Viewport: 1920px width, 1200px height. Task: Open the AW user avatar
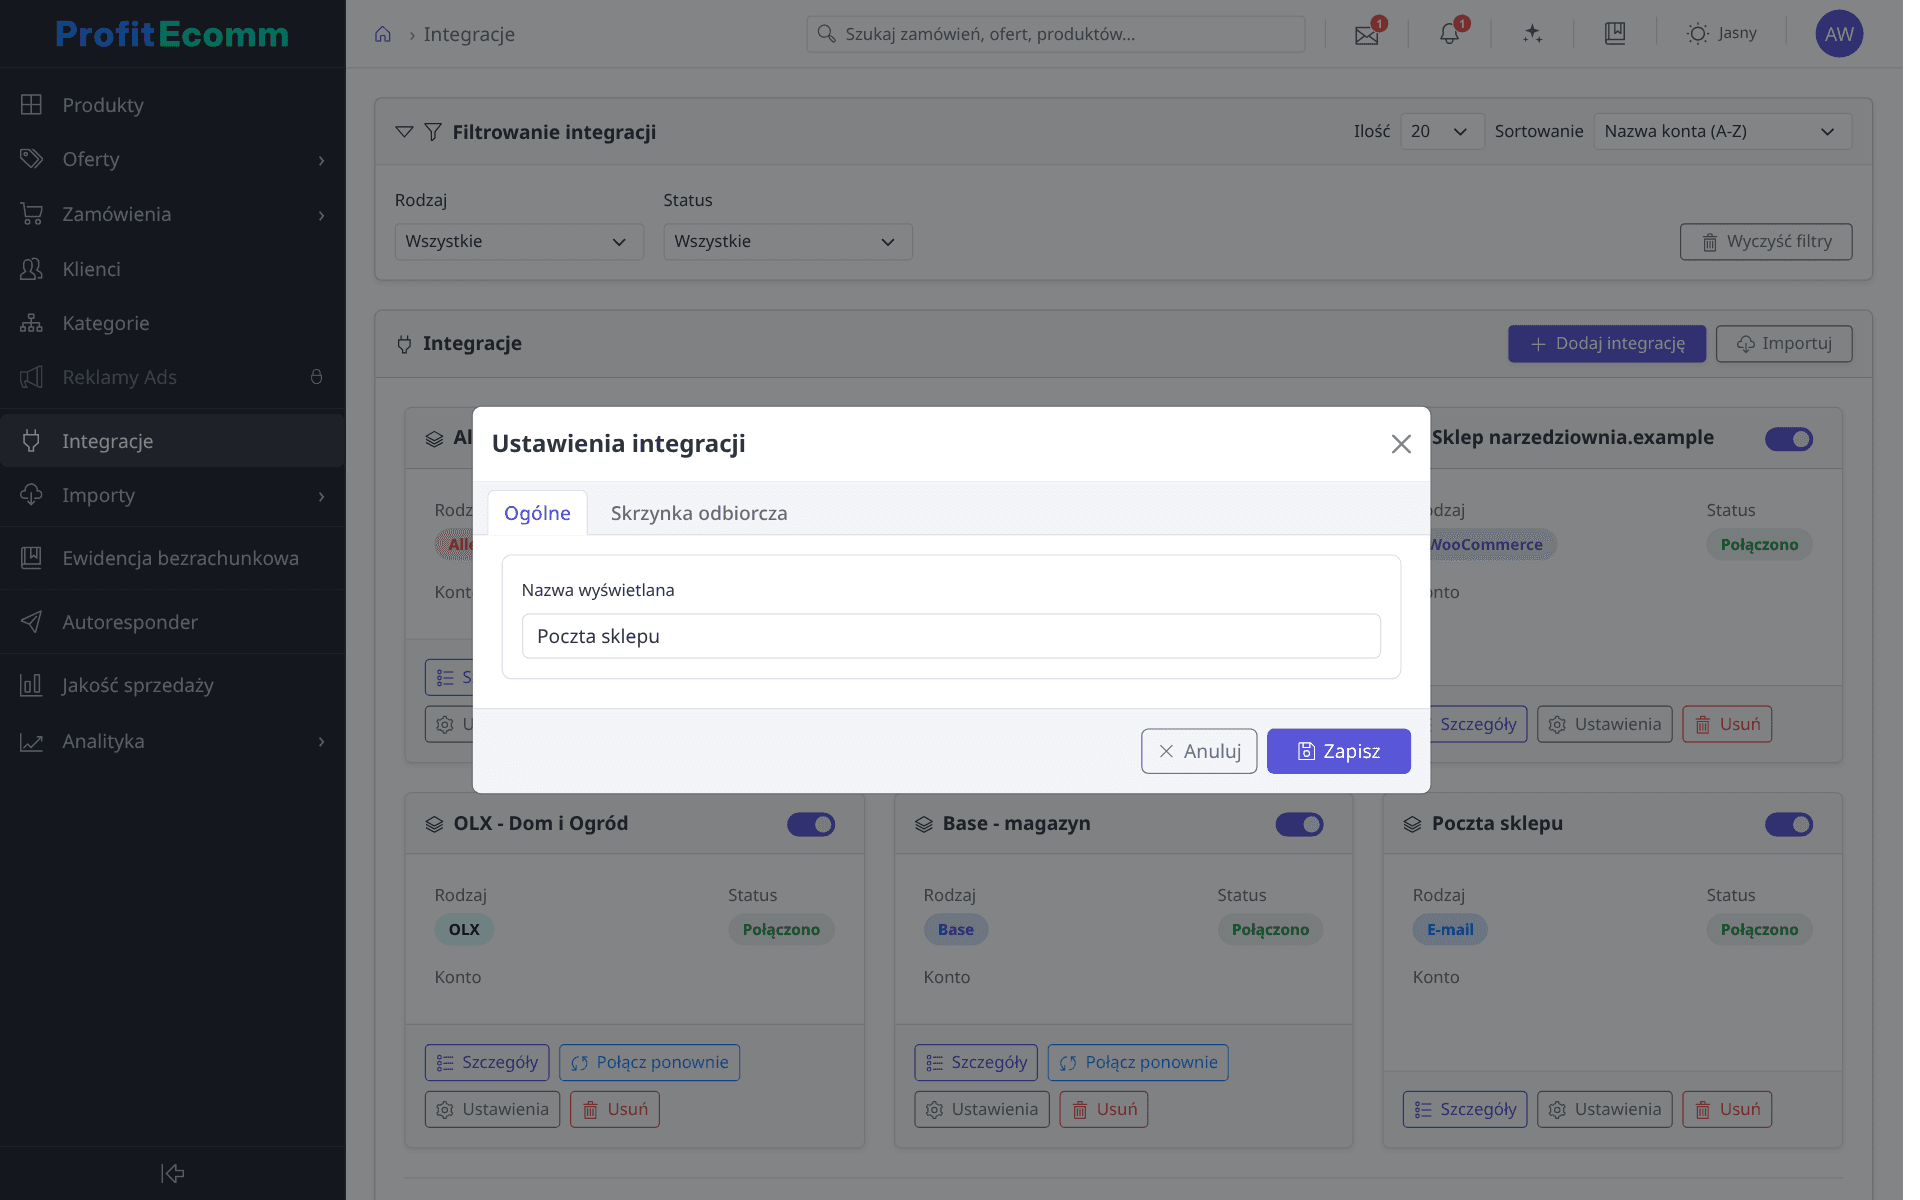[1839, 34]
